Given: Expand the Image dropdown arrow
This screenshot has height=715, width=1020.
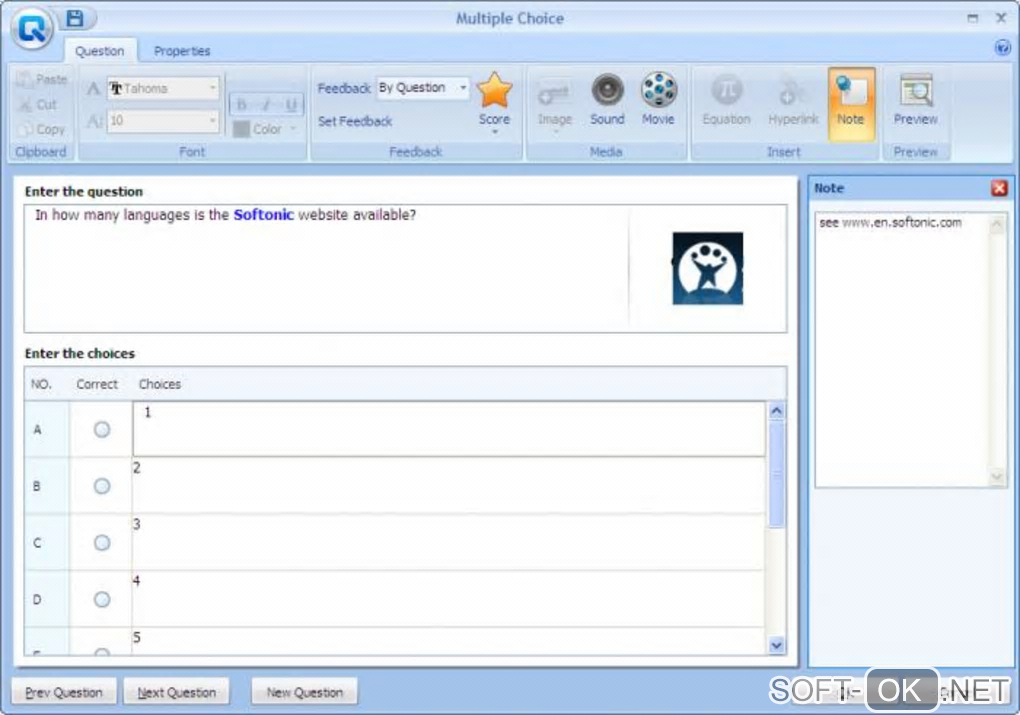Looking at the screenshot, I should pos(555,132).
